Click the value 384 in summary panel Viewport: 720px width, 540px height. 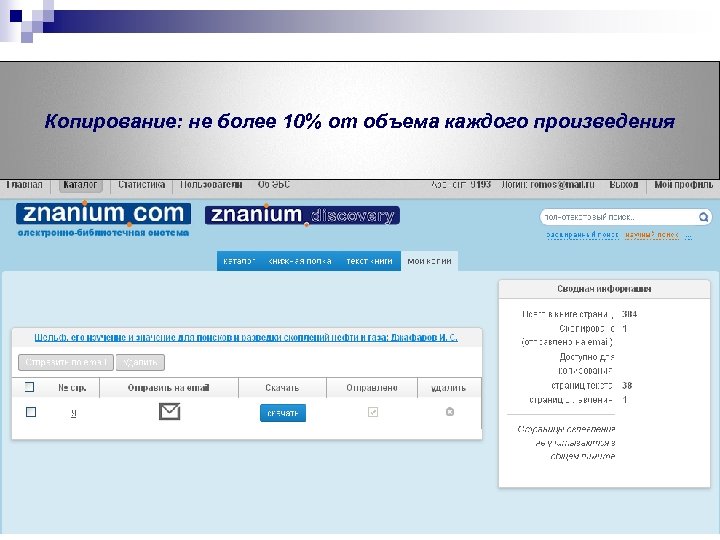(629, 314)
